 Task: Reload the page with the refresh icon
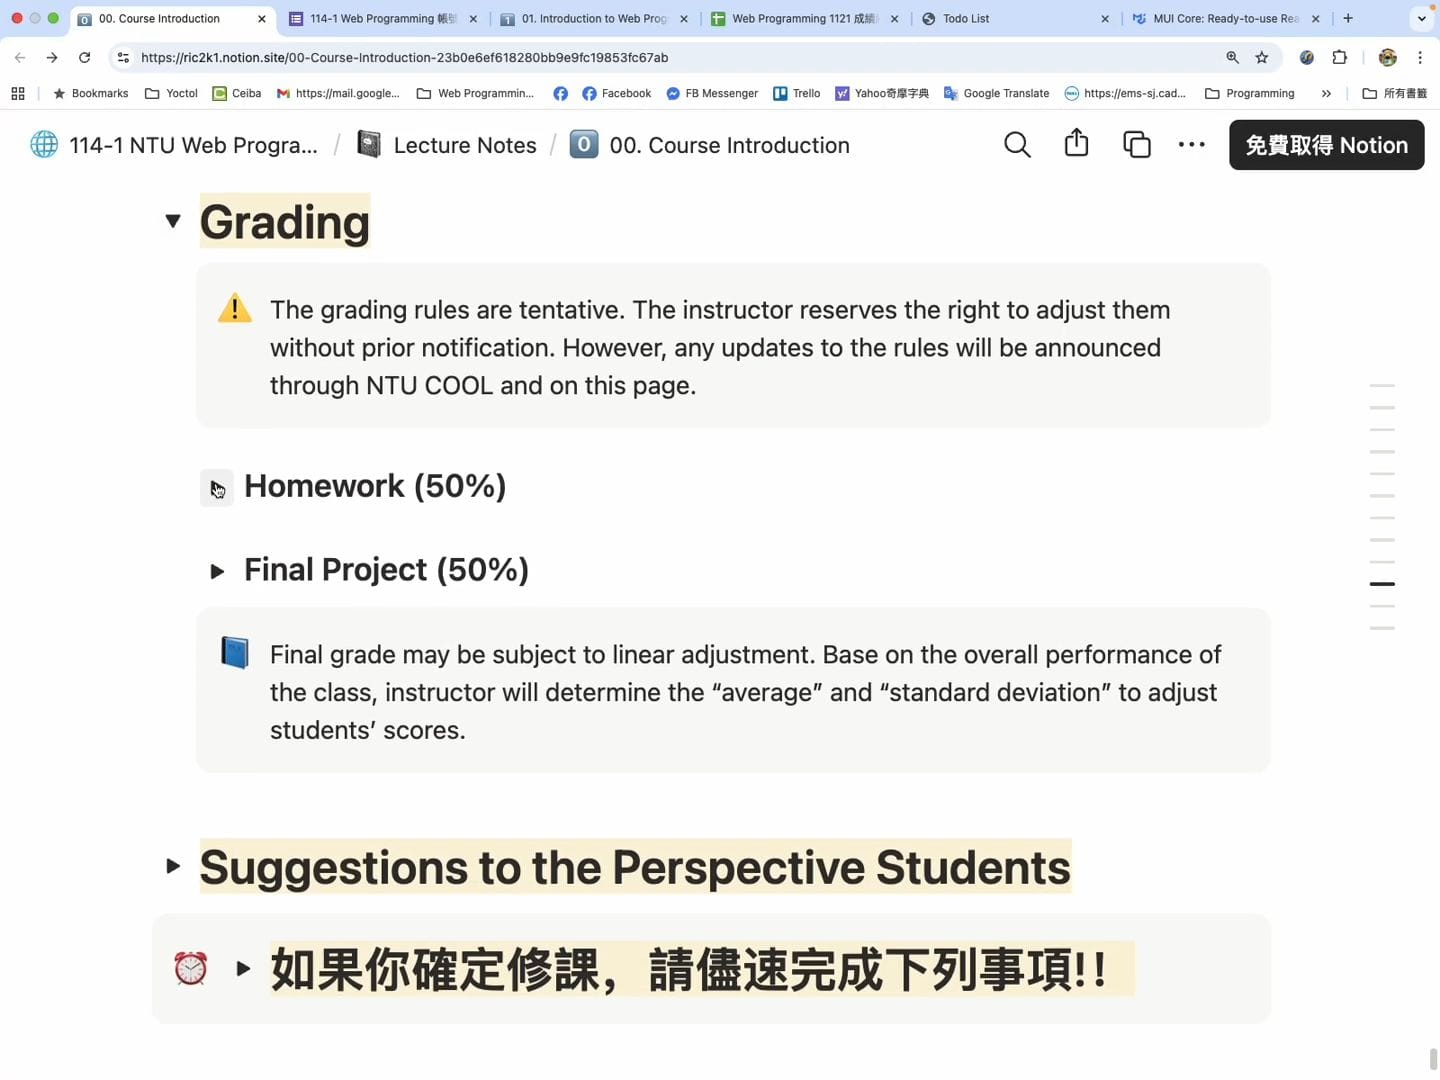pos(85,58)
